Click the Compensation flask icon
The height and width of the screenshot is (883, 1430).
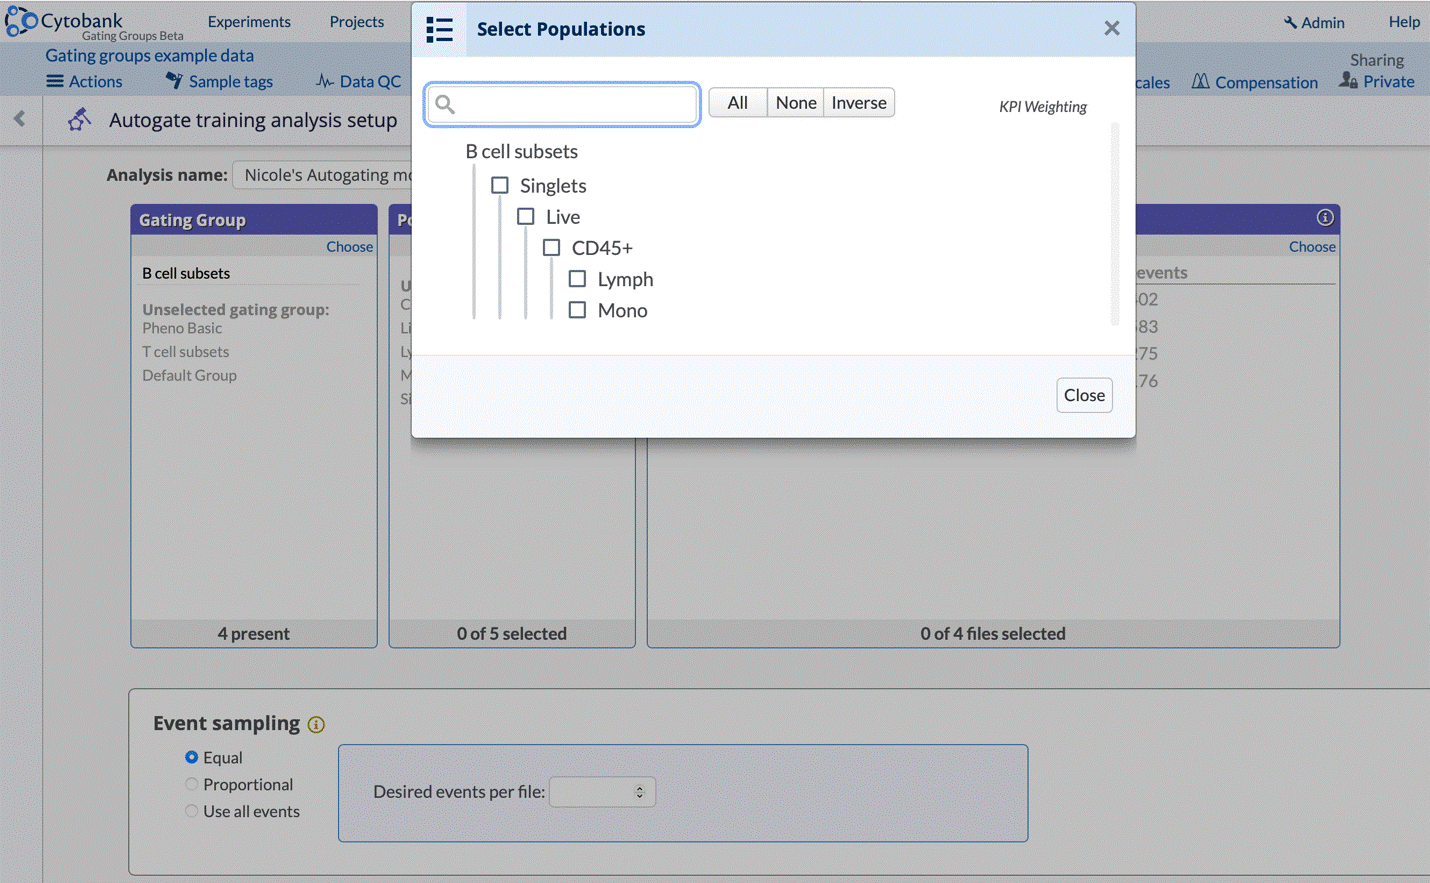coord(1200,82)
